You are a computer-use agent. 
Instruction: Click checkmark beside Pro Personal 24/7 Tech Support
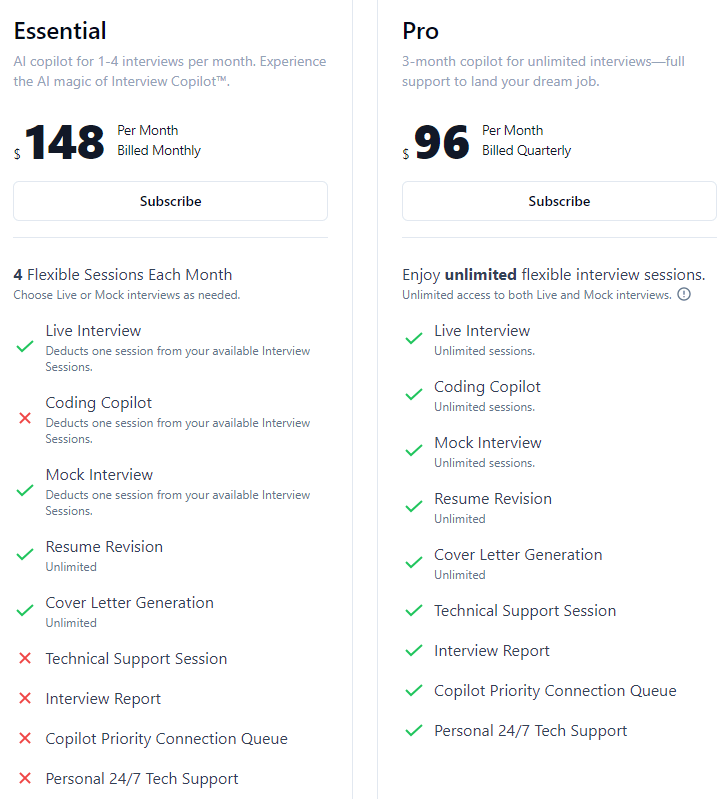414,730
